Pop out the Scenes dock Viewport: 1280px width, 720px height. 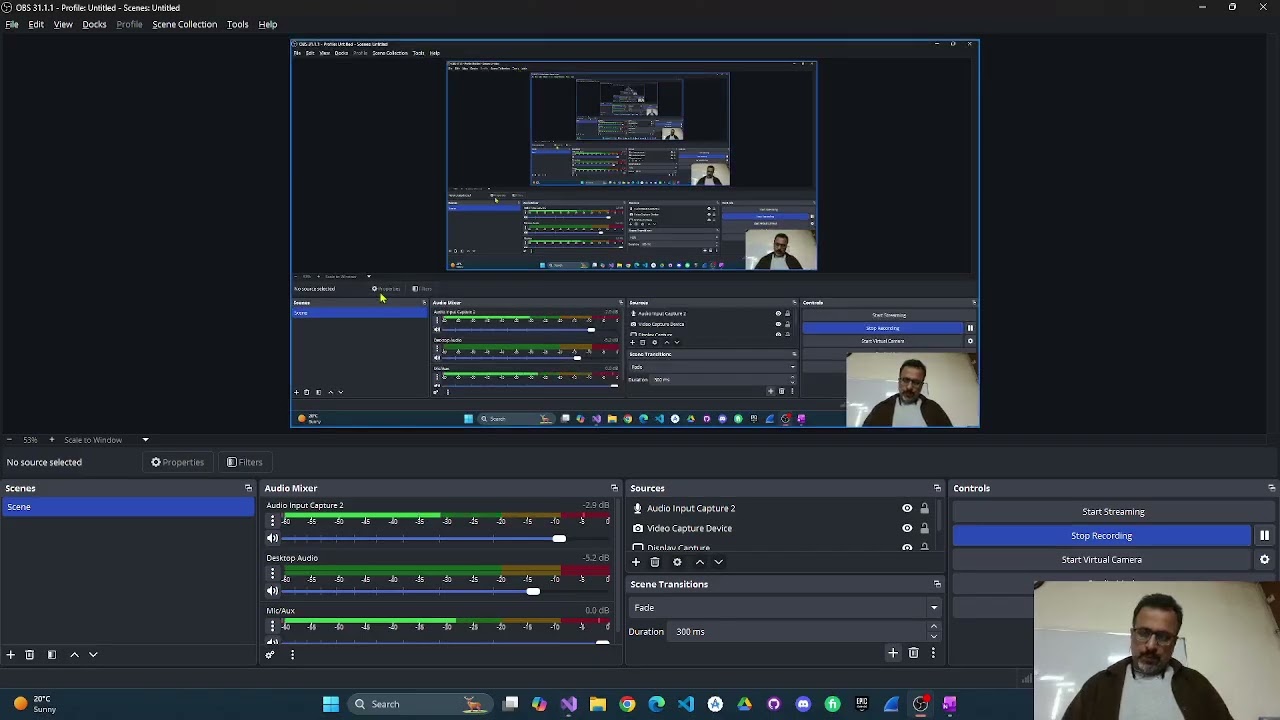click(248, 488)
